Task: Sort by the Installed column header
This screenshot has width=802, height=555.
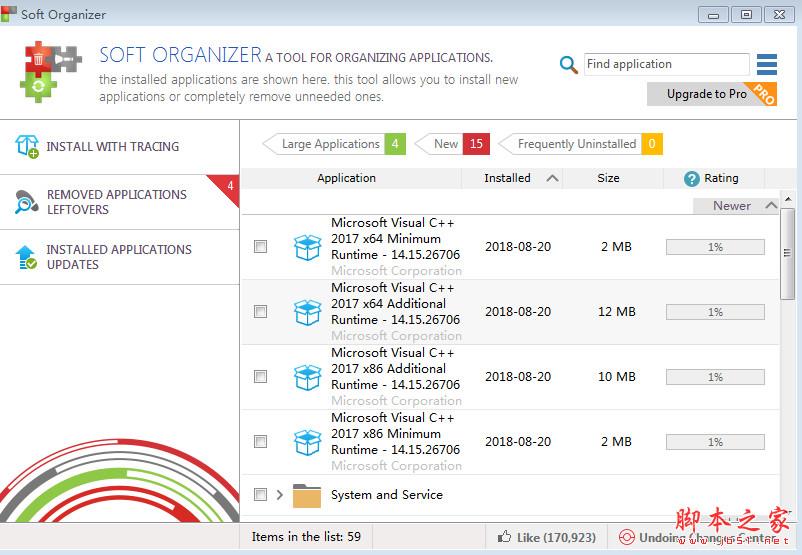Action: point(512,178)
